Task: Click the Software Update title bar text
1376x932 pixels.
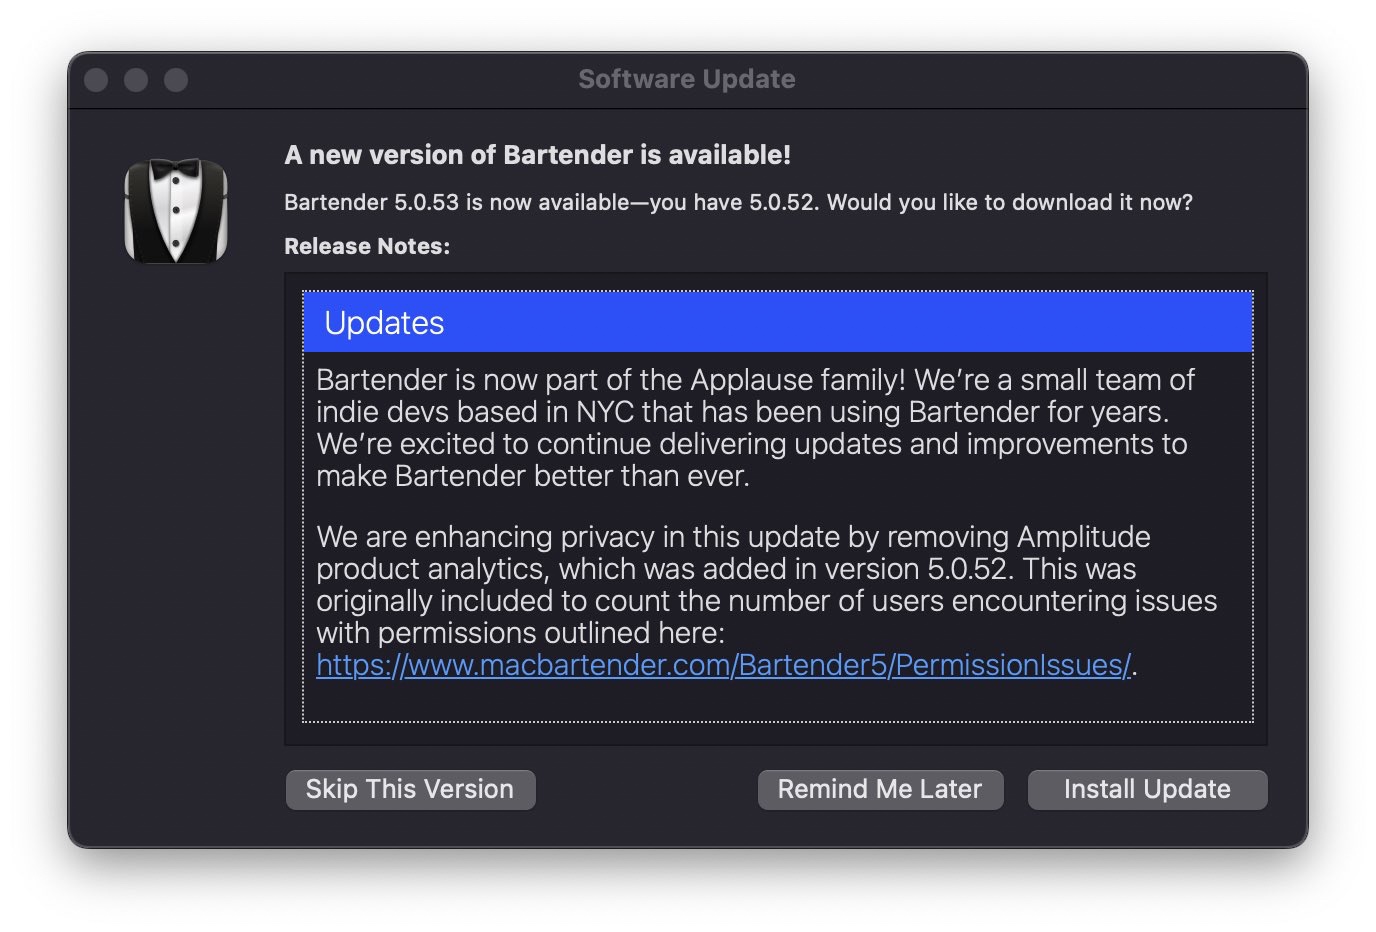Action: (x=687, y=79)
